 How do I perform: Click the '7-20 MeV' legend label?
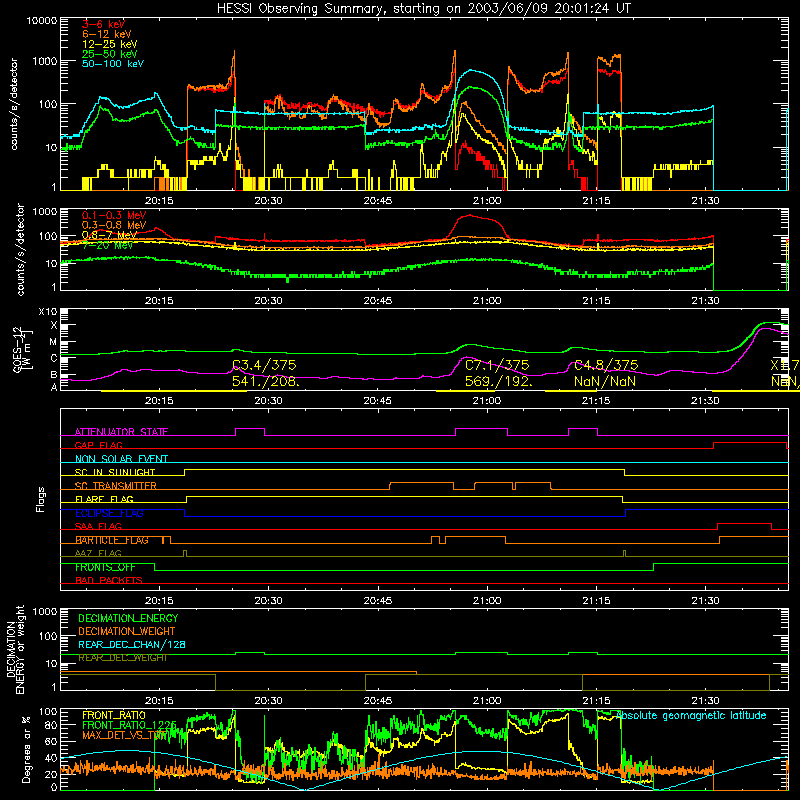click(x=107, y=245)
